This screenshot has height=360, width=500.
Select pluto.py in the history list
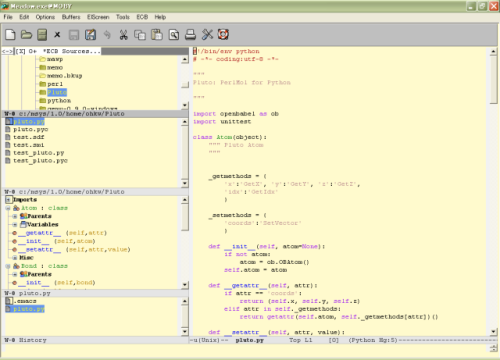point(29,309)
